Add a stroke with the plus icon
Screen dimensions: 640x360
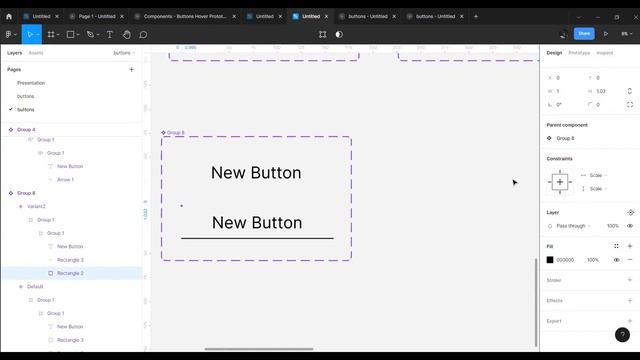(x=630, y=280)
